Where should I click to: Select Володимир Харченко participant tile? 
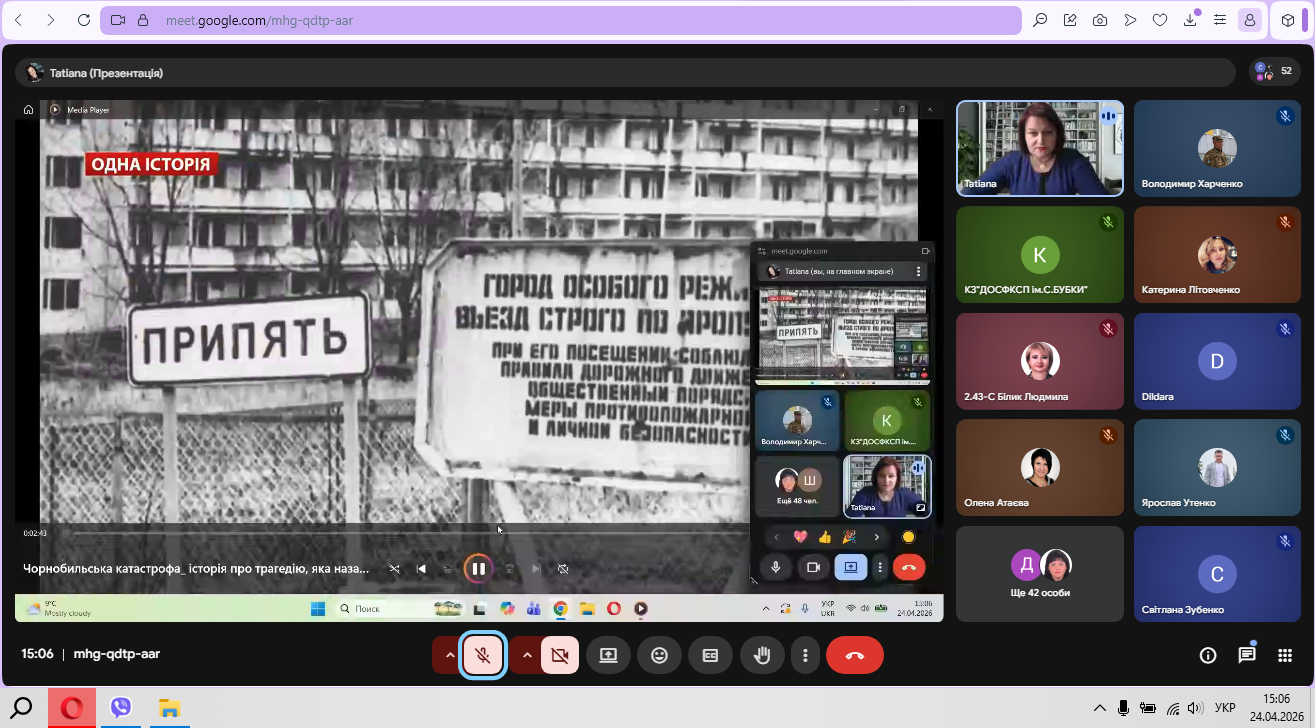tap(1216, 148)
